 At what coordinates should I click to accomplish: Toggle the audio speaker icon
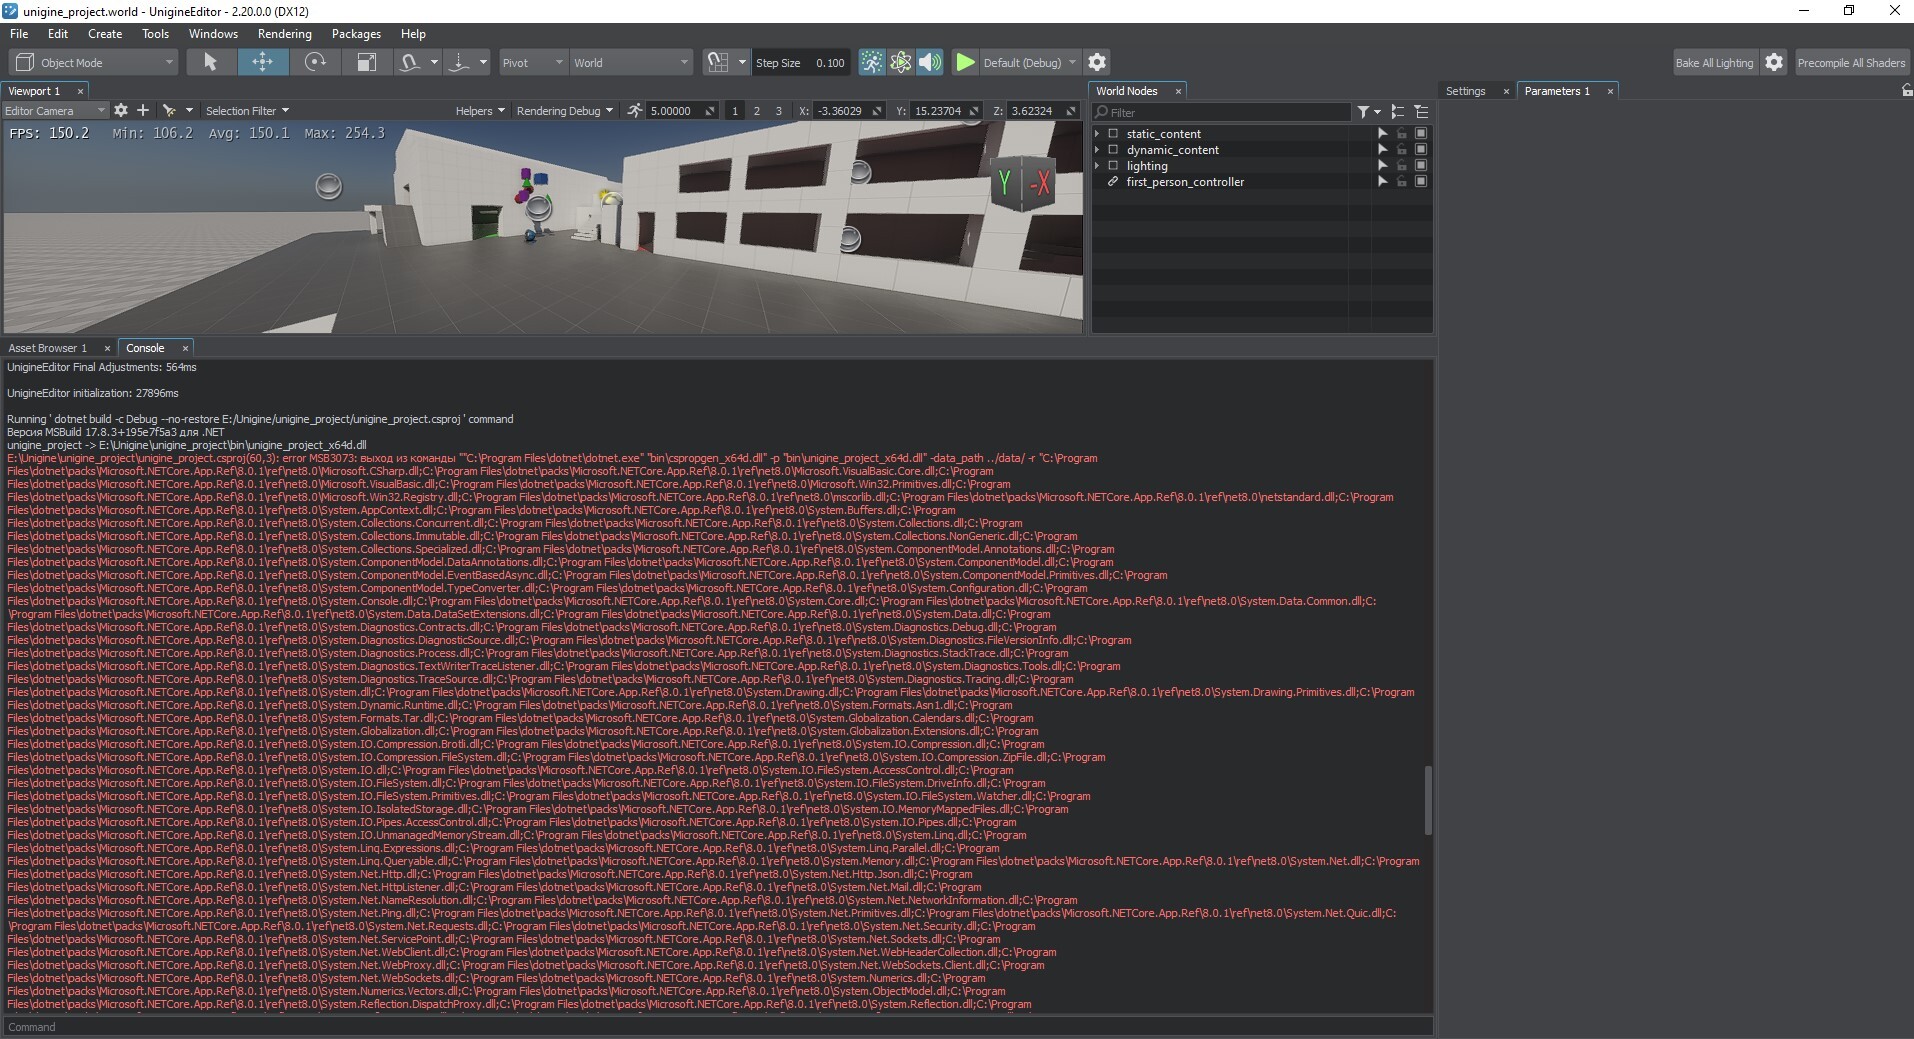pos(930,62)
